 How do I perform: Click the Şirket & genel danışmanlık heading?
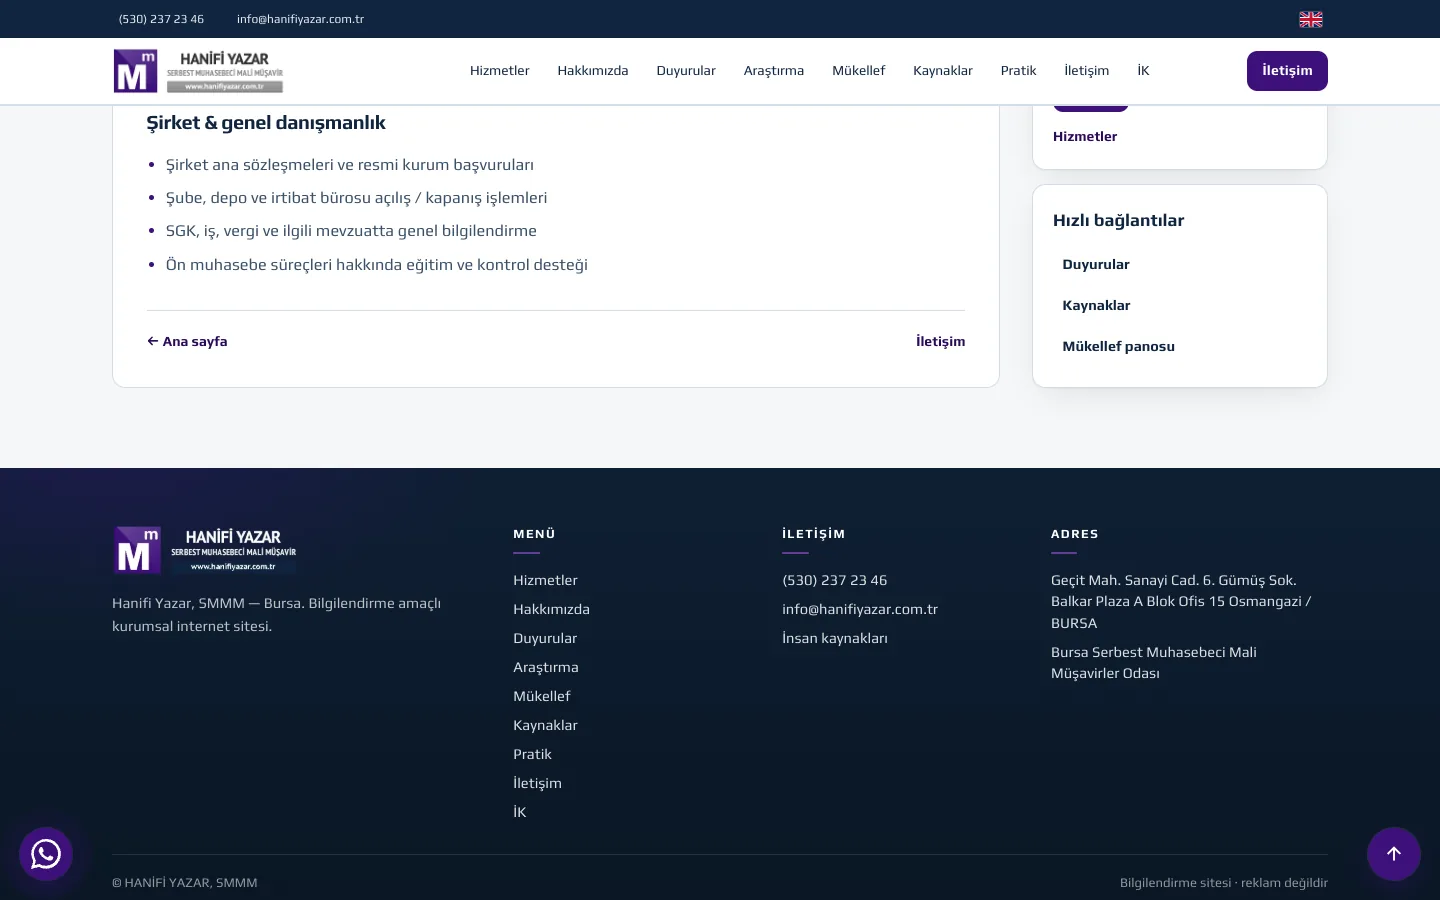(266, 122)
